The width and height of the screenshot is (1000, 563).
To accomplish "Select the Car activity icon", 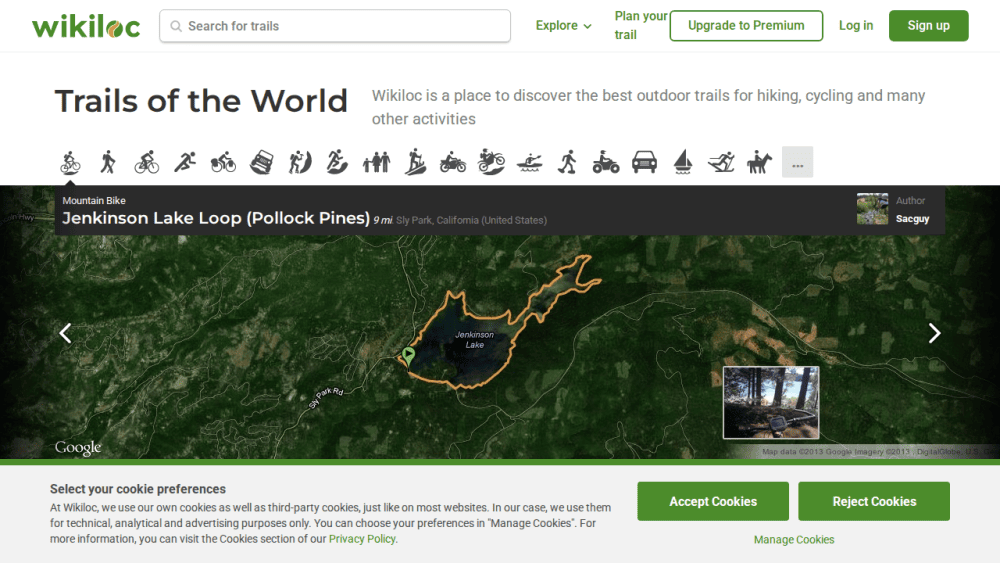I will tap(644, 162).
